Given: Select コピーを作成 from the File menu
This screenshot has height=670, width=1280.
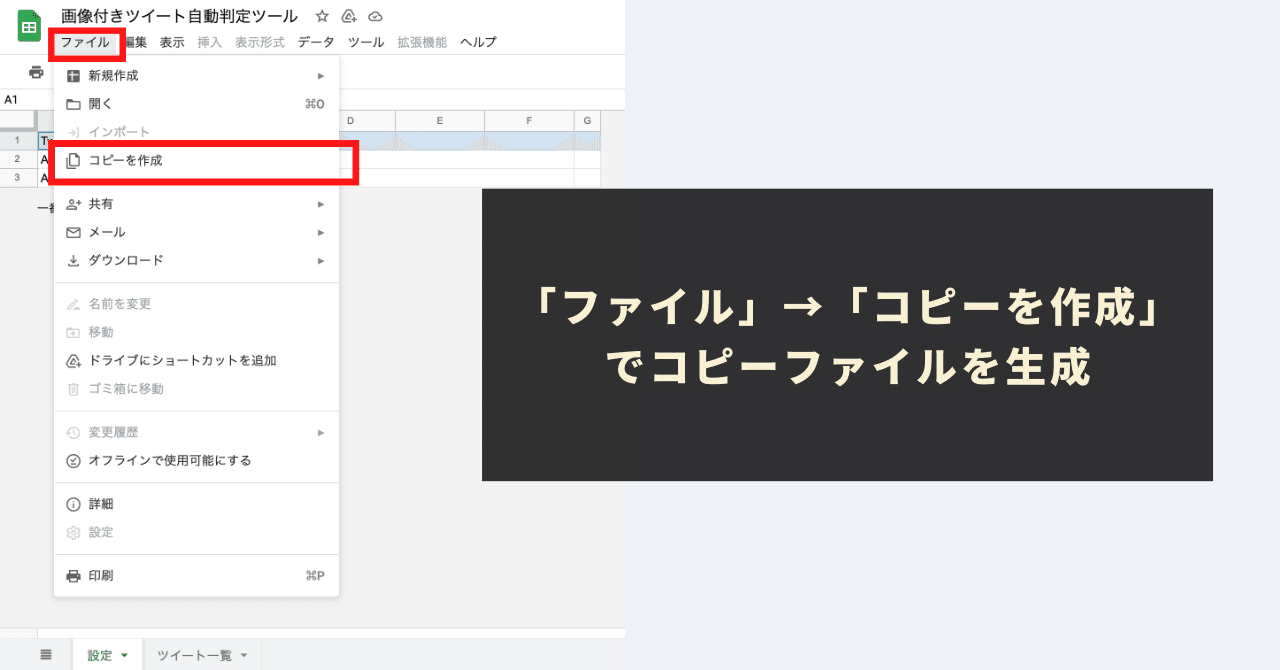Looking at the screenshot, I should [x=125, y=162].
